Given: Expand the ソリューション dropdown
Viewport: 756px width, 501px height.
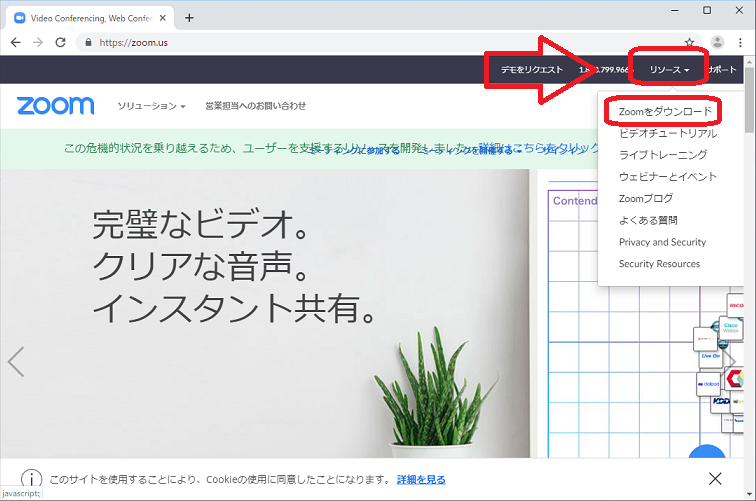Looking at the screenshot, I should point(151,106).
